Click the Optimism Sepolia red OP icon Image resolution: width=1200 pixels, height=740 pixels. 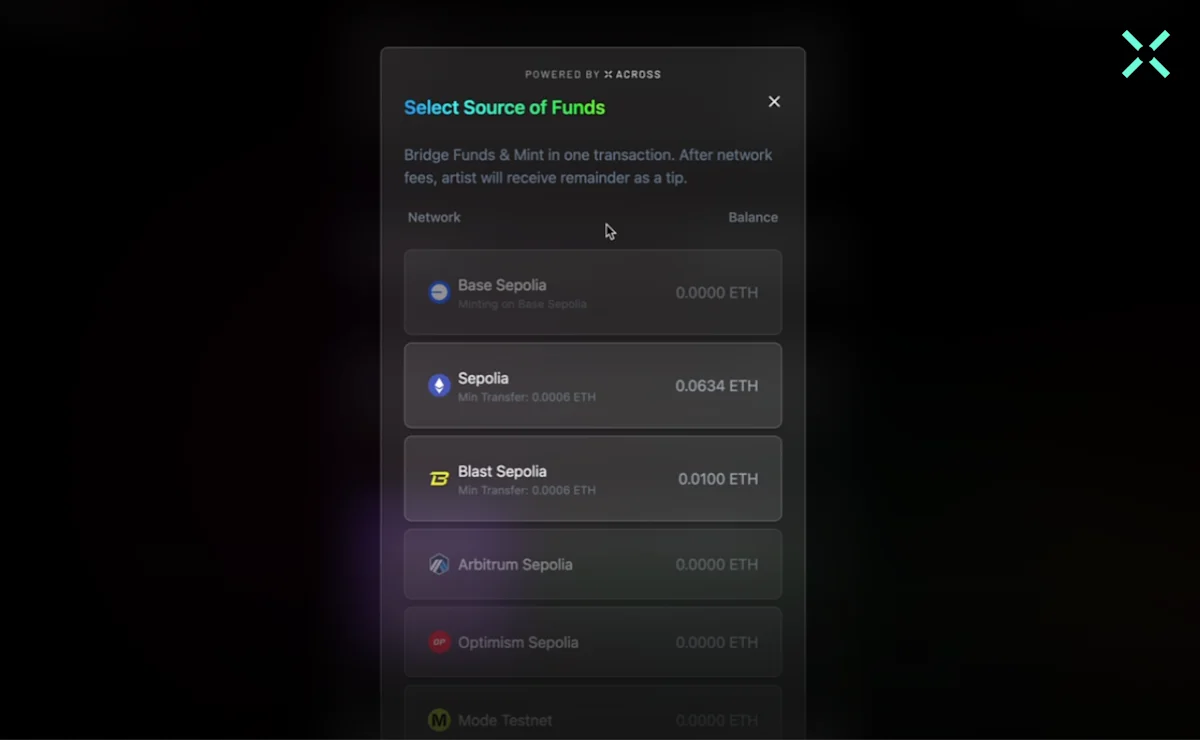[x=439, y=642]
